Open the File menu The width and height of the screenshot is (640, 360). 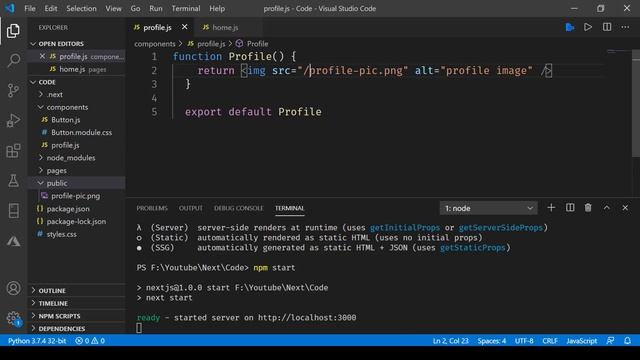30,8
